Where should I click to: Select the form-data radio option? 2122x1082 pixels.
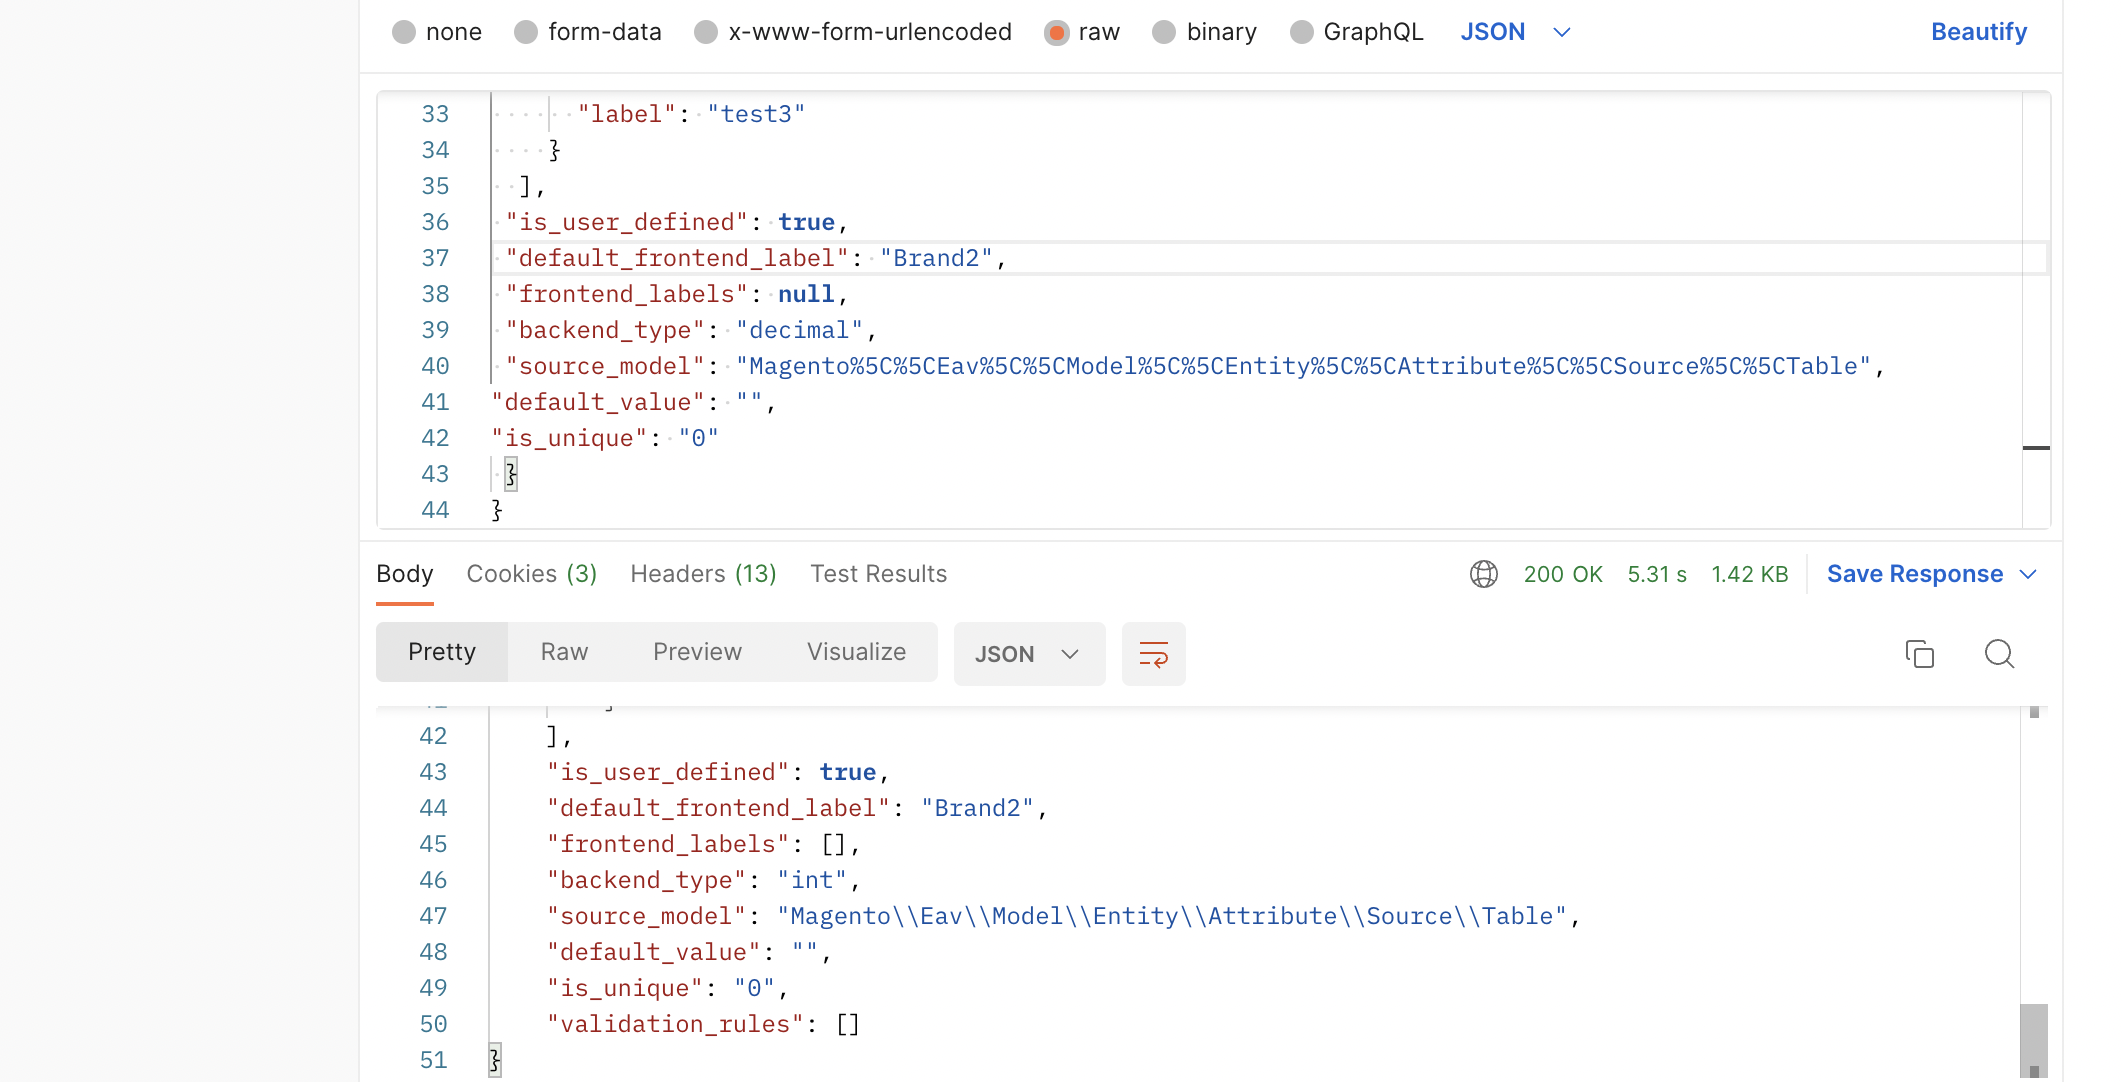click(x=525, y=32)
